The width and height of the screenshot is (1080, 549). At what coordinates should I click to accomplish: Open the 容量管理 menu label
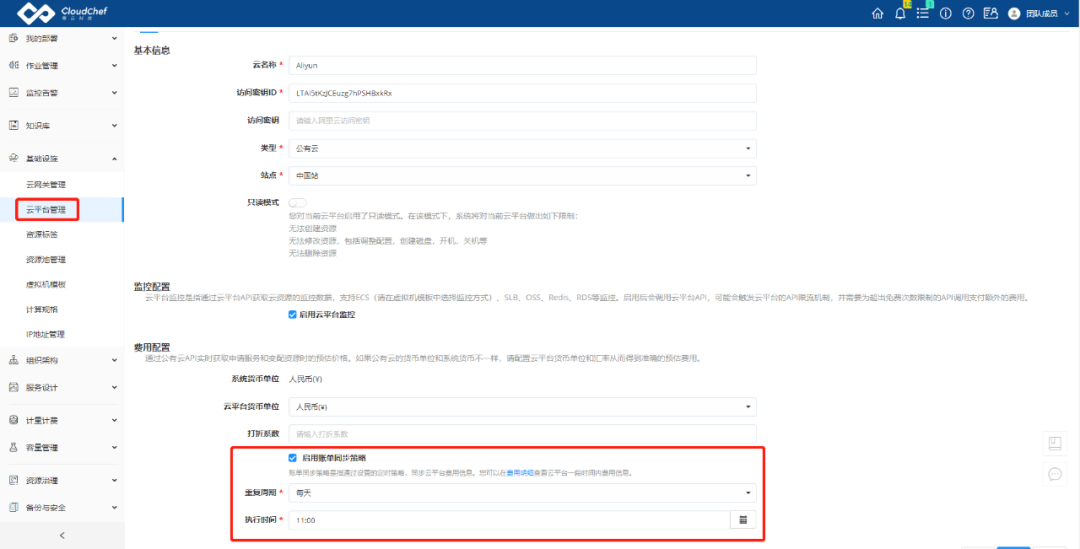tap(42, 447)
